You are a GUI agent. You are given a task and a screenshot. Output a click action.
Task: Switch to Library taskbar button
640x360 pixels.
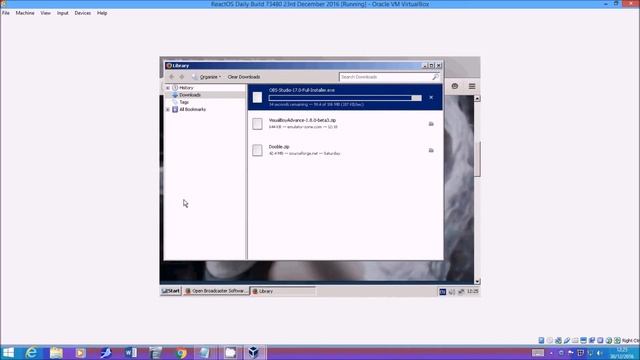coord(283,291)
